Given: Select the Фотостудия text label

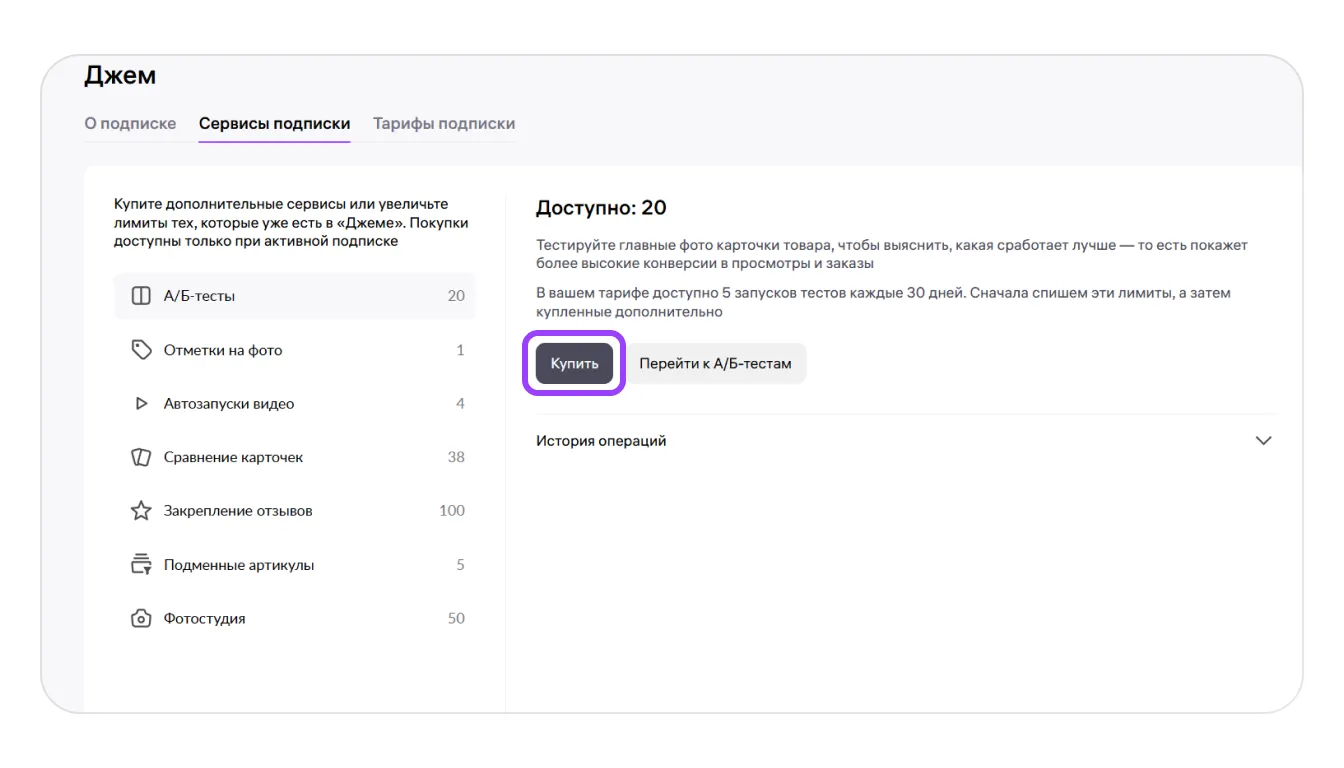Looking at the screenshot, I should point(204,619).
